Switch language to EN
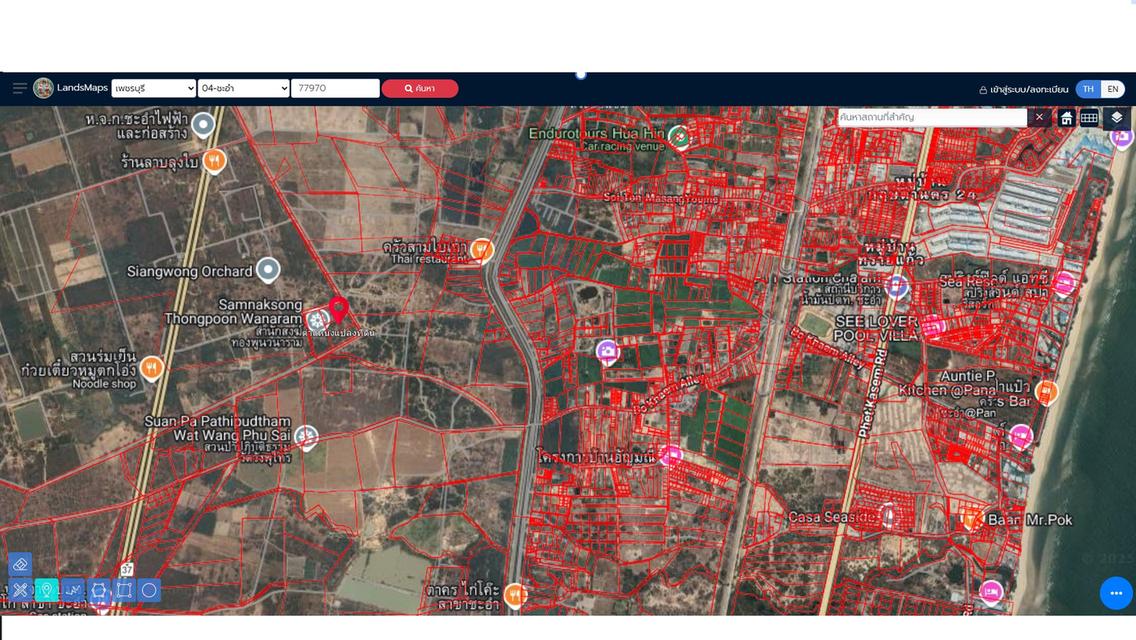 coord(1113,89)
